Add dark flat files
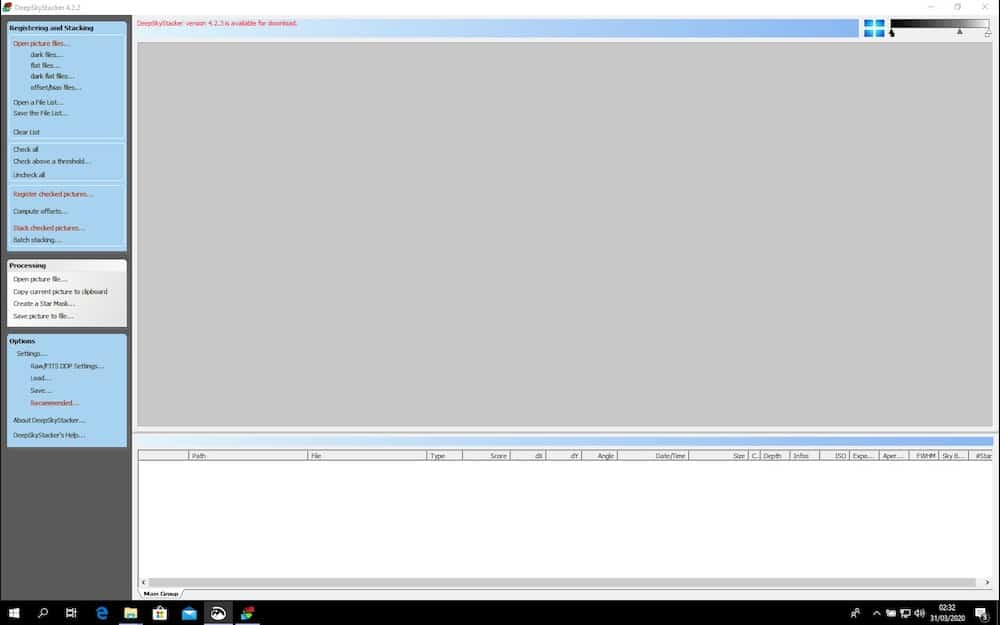 pyautogui.click(x=52, y=77)
